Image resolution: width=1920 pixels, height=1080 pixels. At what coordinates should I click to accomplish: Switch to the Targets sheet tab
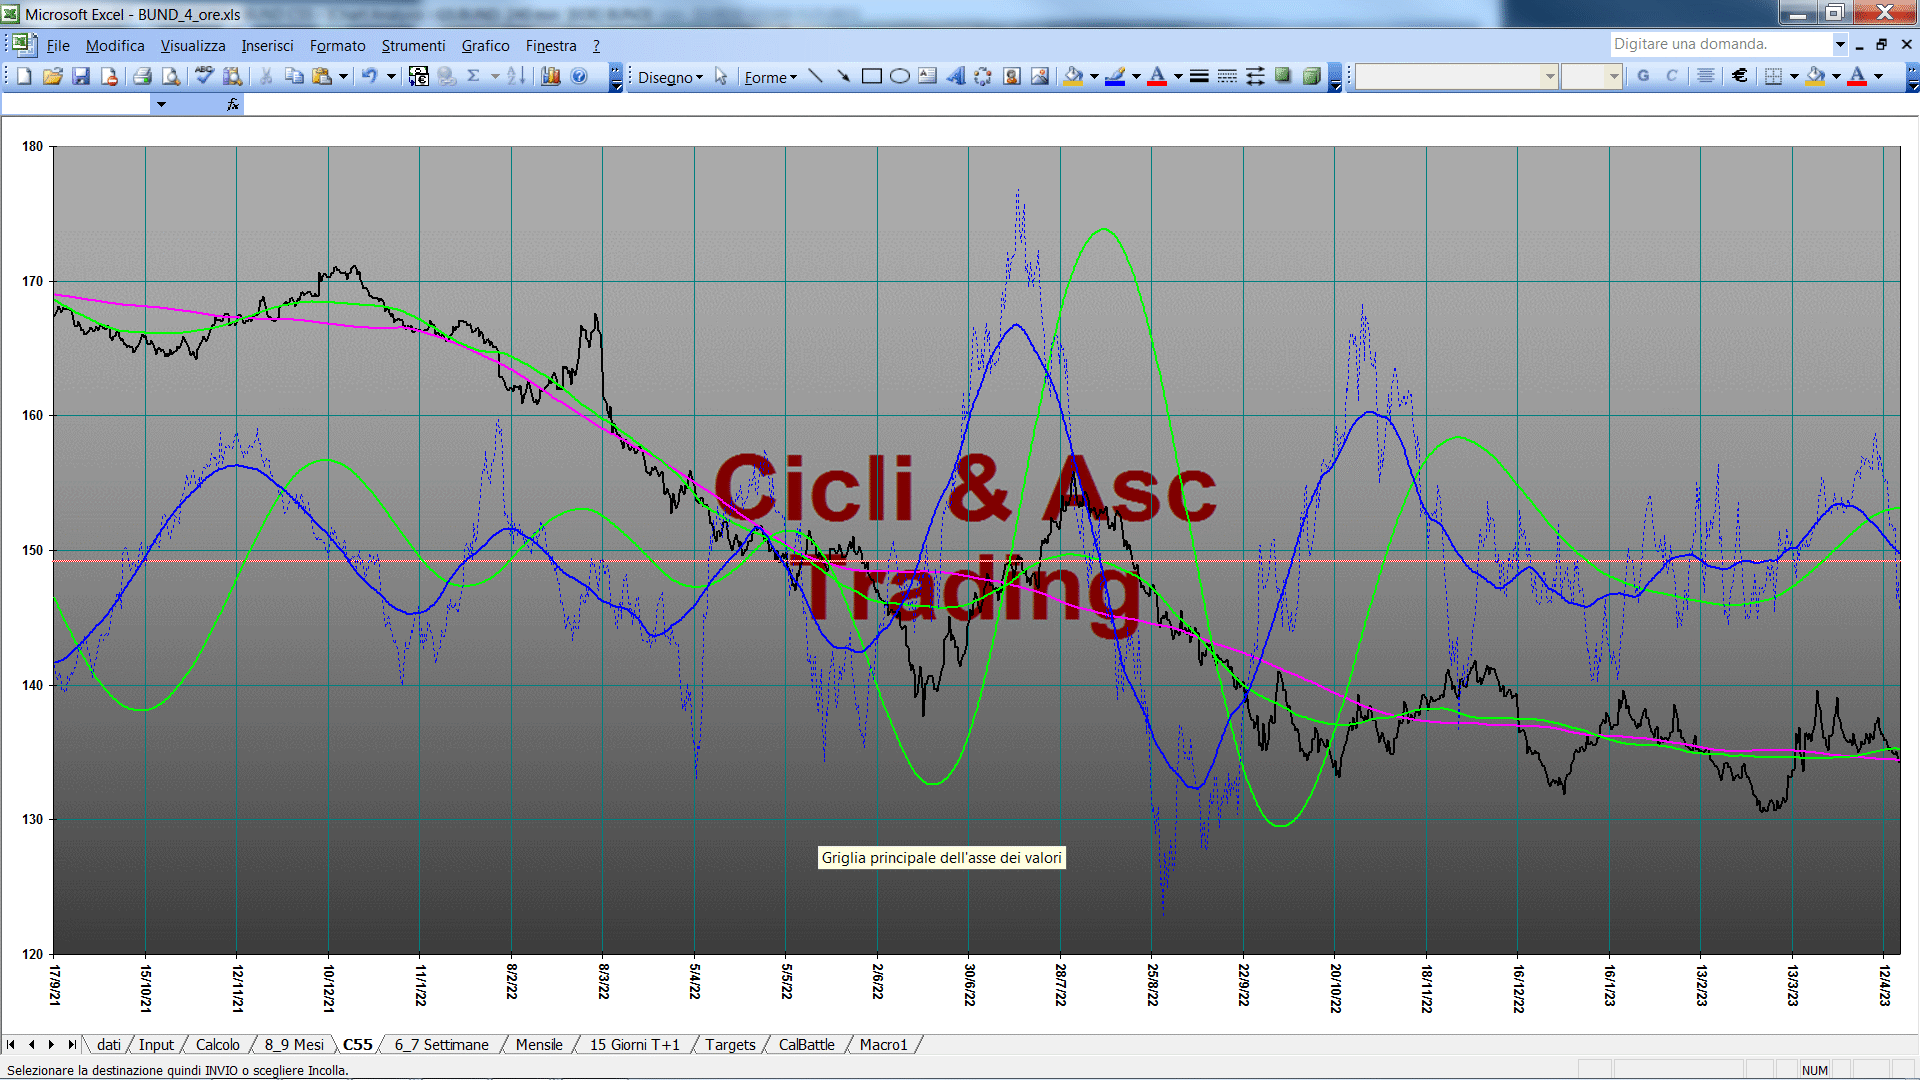(730, 1045)
